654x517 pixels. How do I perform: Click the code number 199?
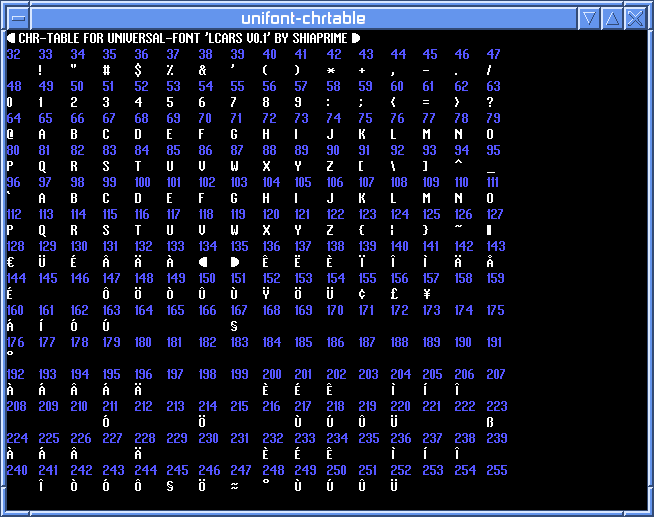[239, 374]
